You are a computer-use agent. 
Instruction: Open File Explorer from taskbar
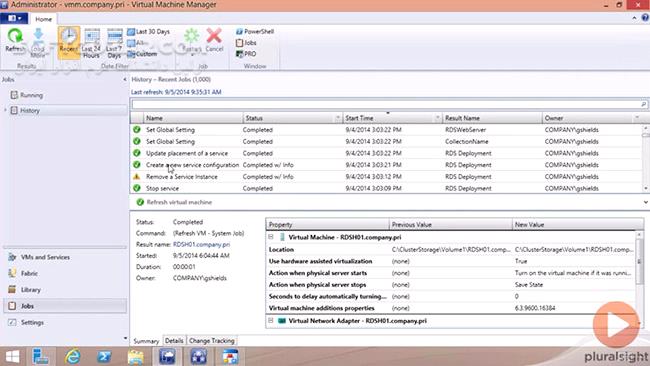pos(136,356)
